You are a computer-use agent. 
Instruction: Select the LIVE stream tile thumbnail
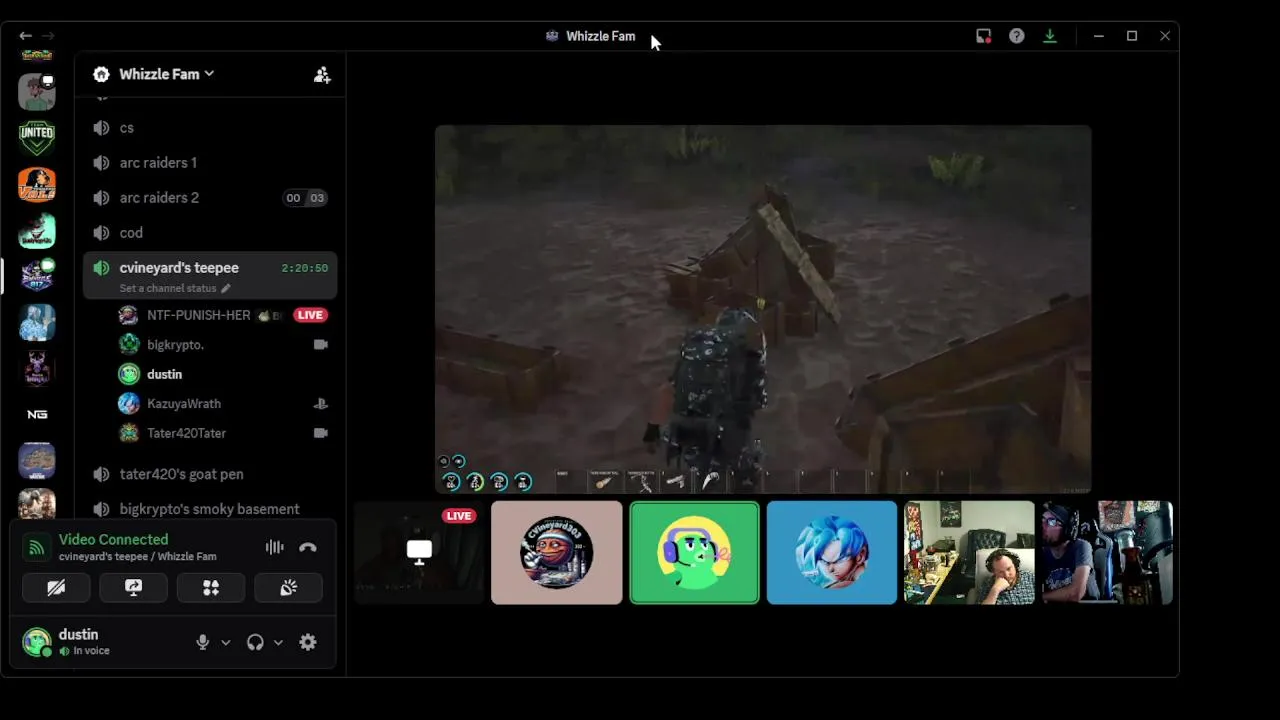pyautogui.click(x=419, y=553)
